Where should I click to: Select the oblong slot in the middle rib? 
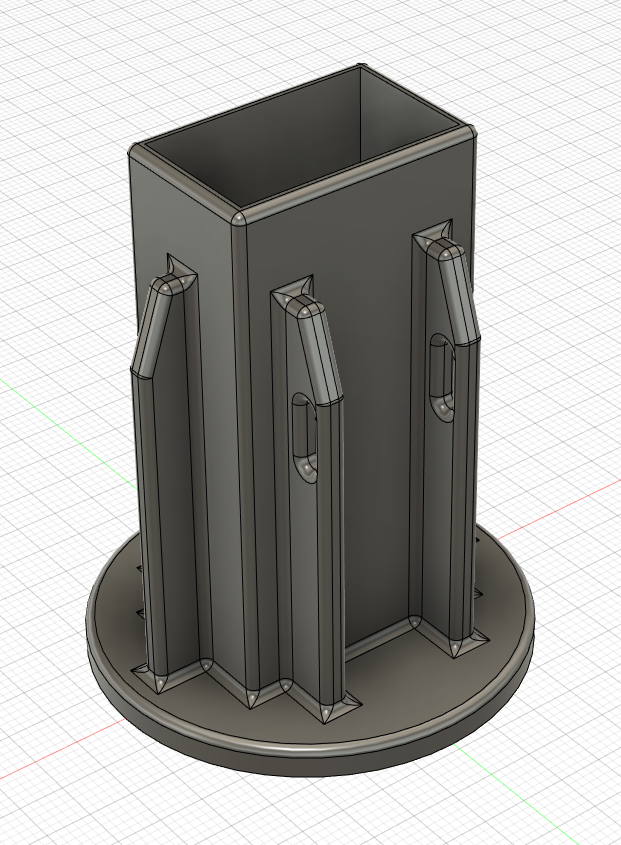(305, 438)
